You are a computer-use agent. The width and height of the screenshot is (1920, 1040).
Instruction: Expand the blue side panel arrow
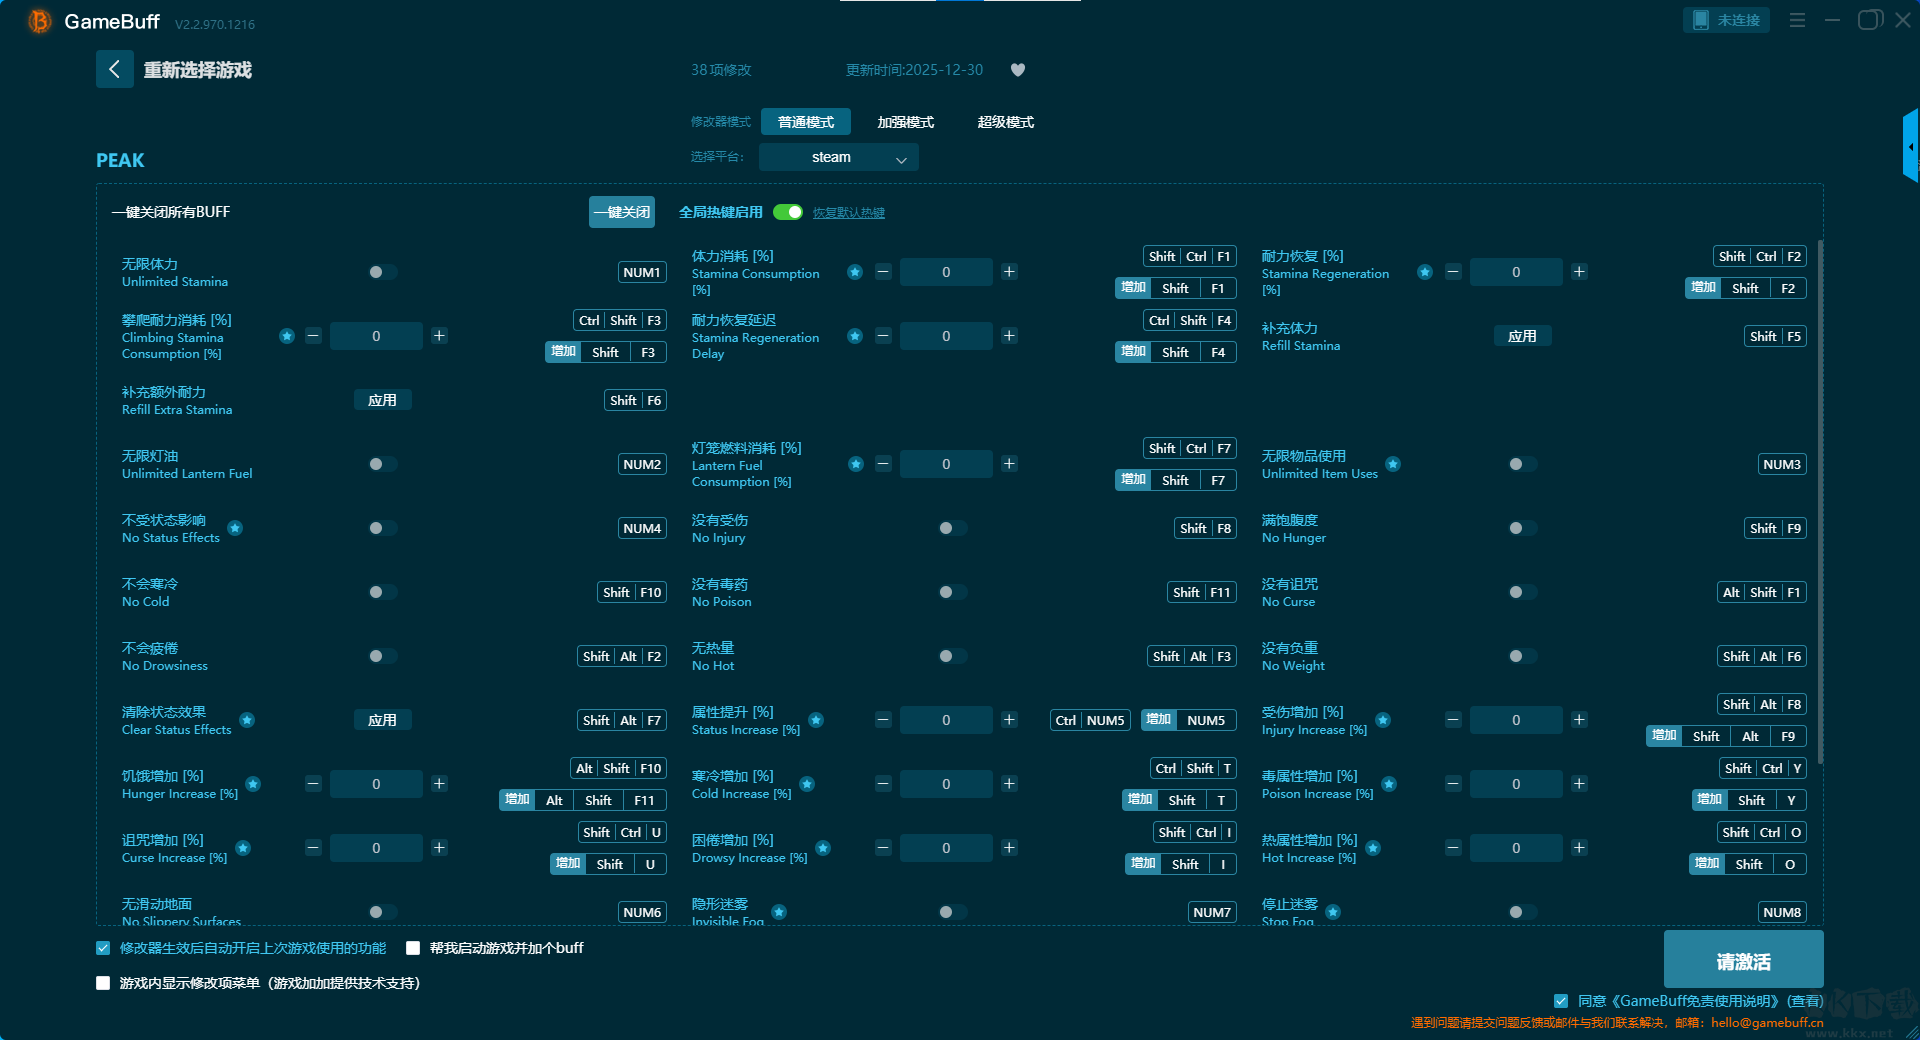(1911, 147)
